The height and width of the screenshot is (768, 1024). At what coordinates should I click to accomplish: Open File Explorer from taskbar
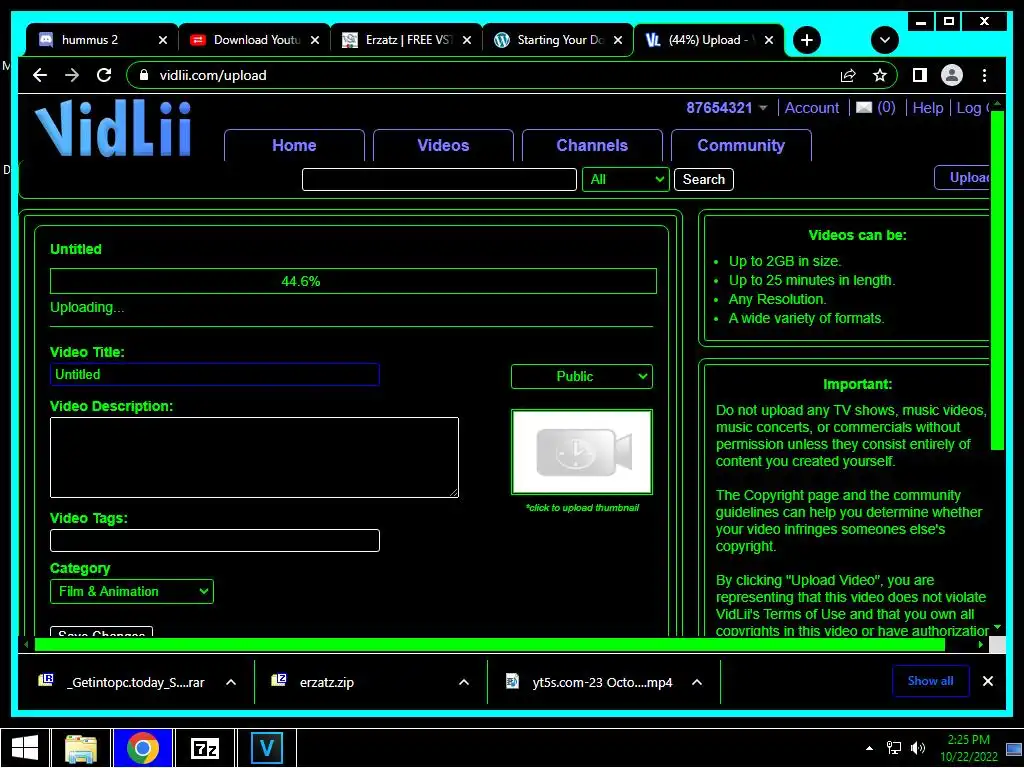(x=81, y=748)
